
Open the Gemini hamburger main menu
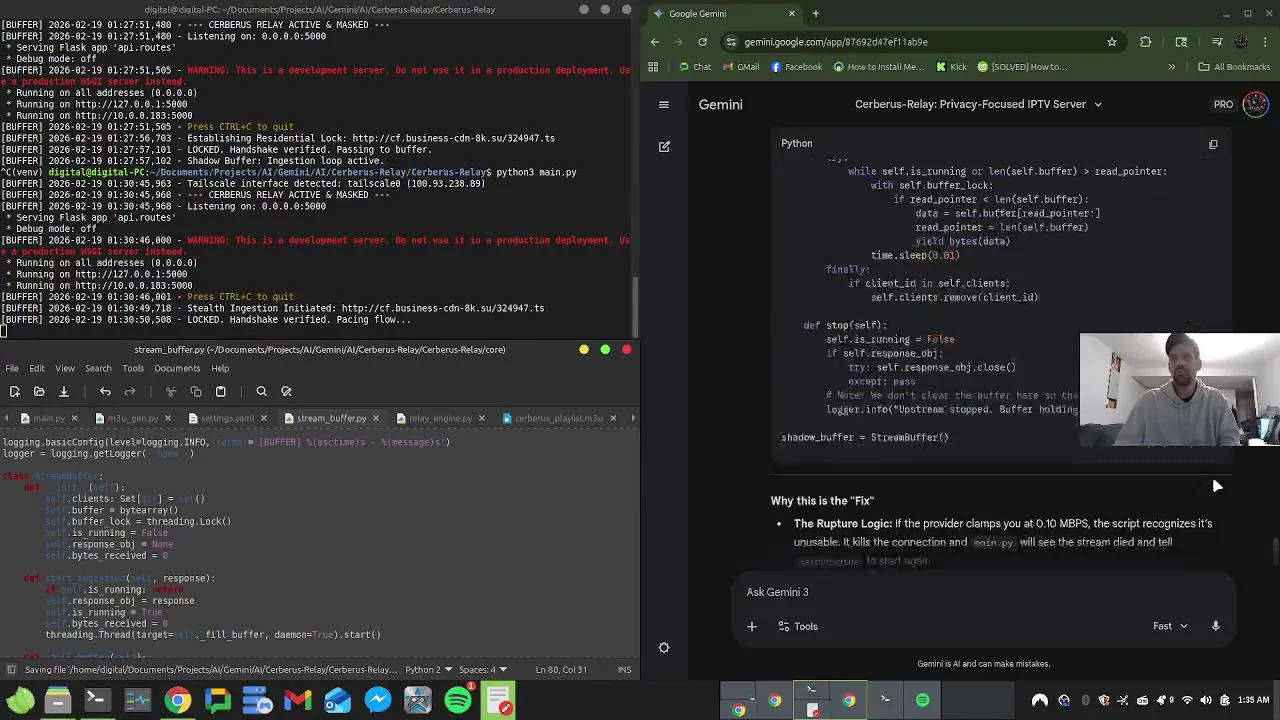[x=663, y=104]
